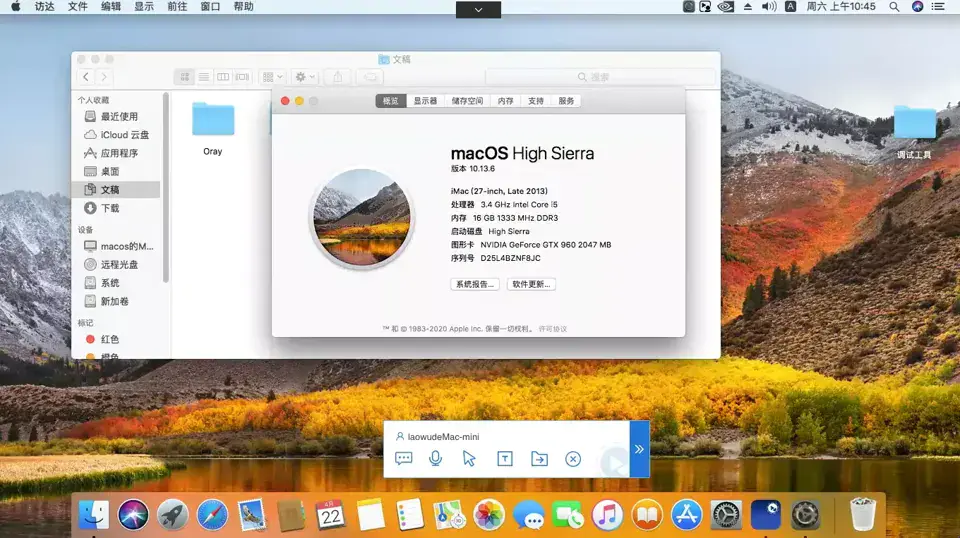The height and width of the screenshot is (538, 960).
Task: Open the 帮助 menu
Action: click(243, 7)
